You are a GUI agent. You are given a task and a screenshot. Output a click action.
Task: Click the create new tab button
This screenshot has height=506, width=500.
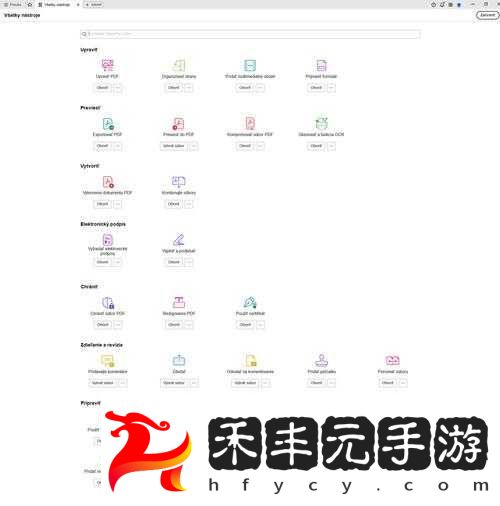[x=93, y=5]
